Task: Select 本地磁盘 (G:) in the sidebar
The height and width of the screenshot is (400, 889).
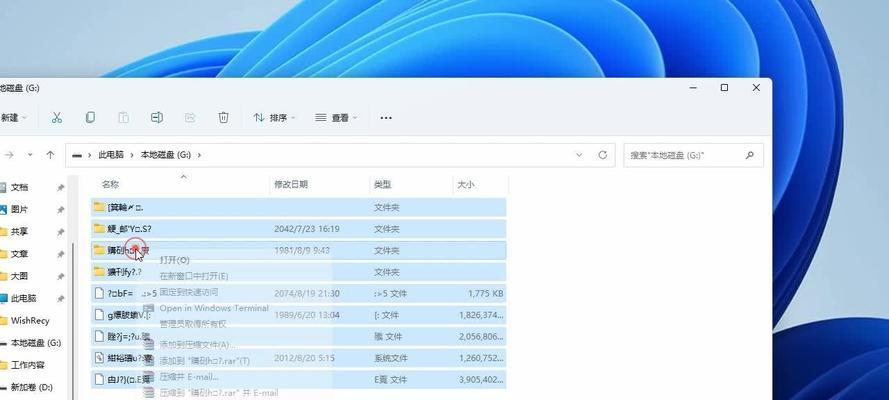Action: [36, 343]
